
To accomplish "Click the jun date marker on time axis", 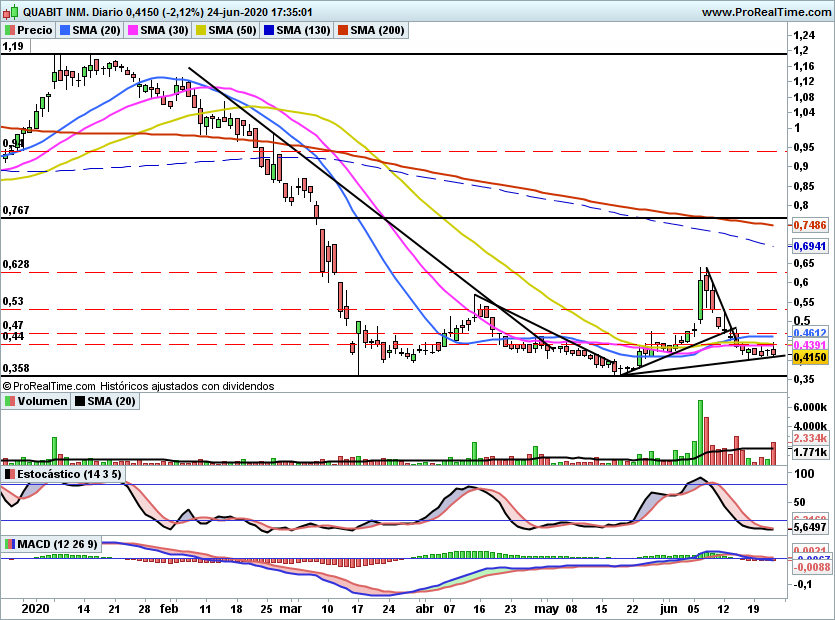I will pyautogui.click(x=668, y=609).
